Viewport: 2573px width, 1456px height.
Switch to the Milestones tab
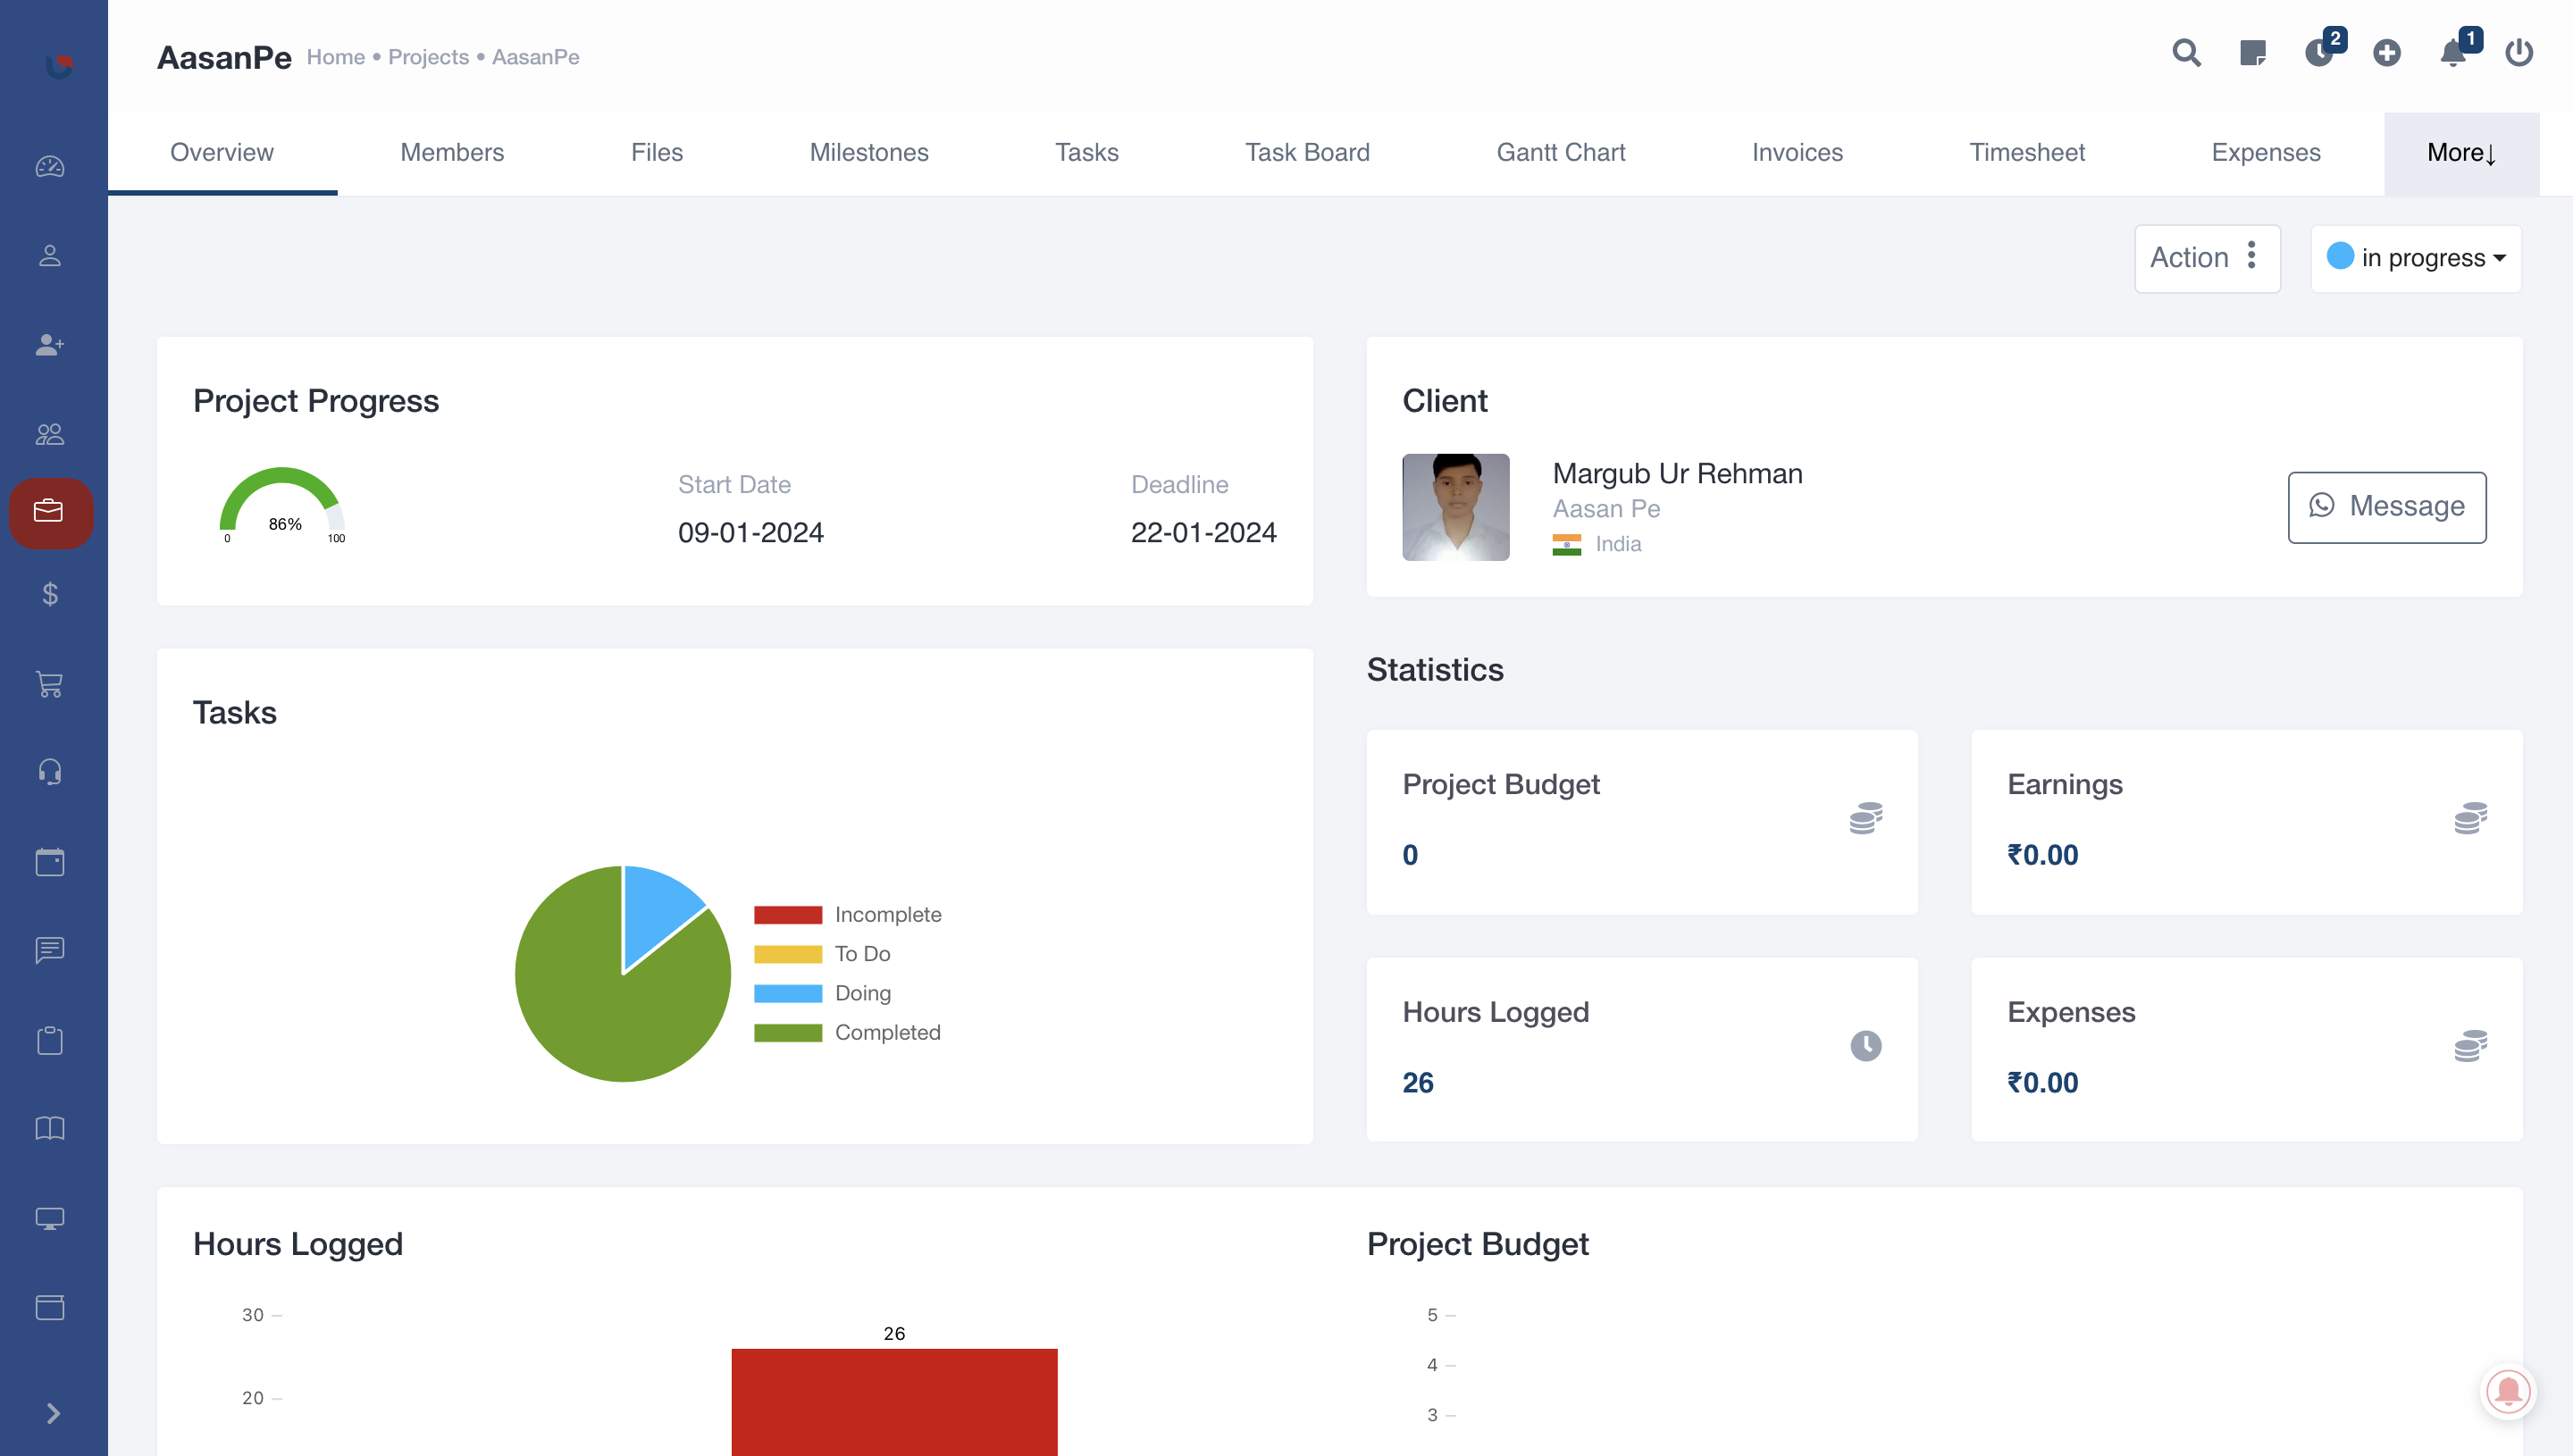[868, 153]
